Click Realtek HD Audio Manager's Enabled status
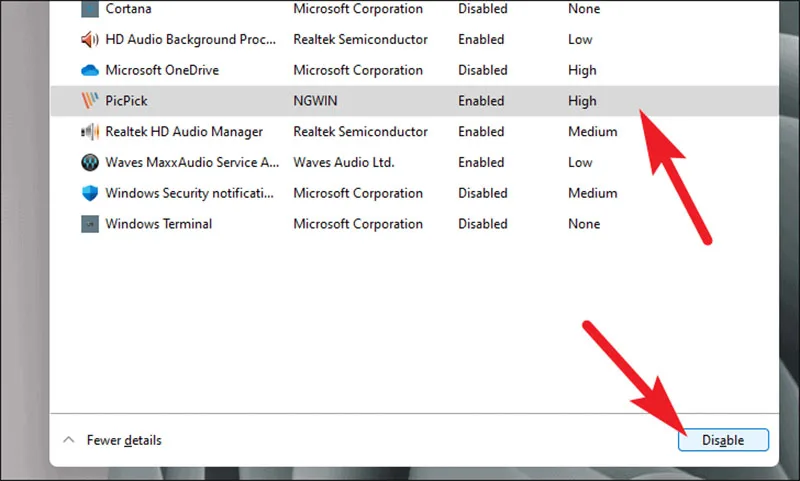800x481 pixels. (481, 132)
